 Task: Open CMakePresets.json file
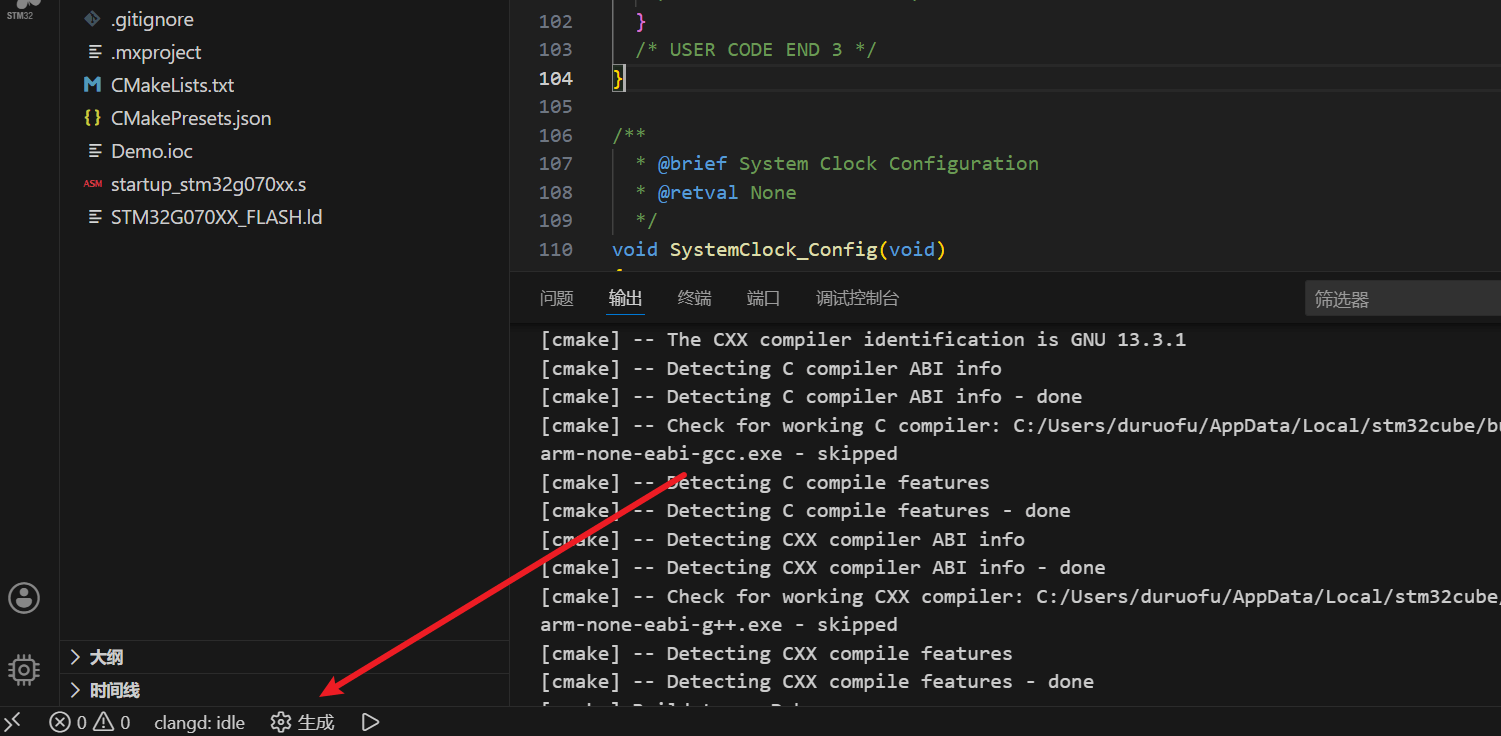point(190,118)
